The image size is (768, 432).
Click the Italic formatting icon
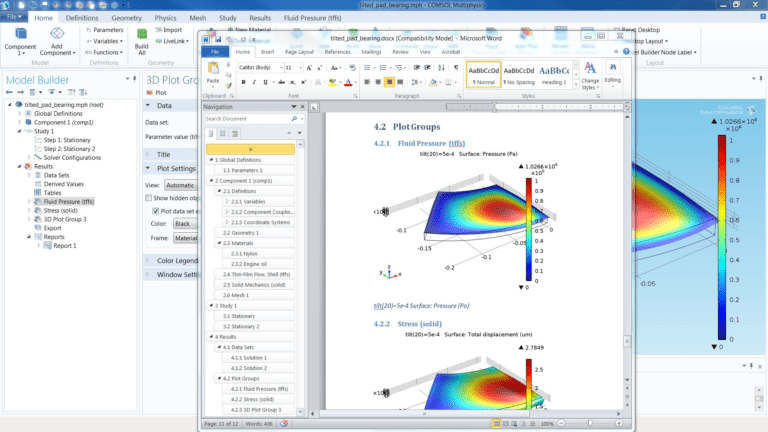pyautogui.click(x=256, y=84)
